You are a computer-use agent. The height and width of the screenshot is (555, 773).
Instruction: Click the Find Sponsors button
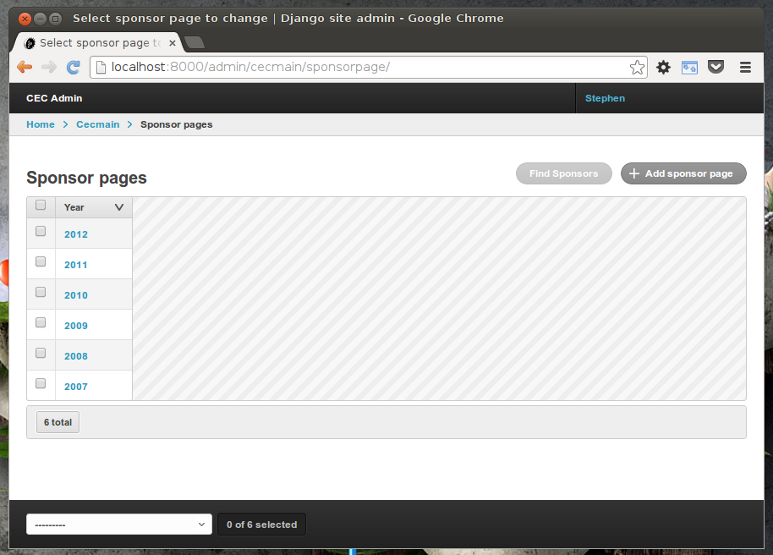click(564, 173)
